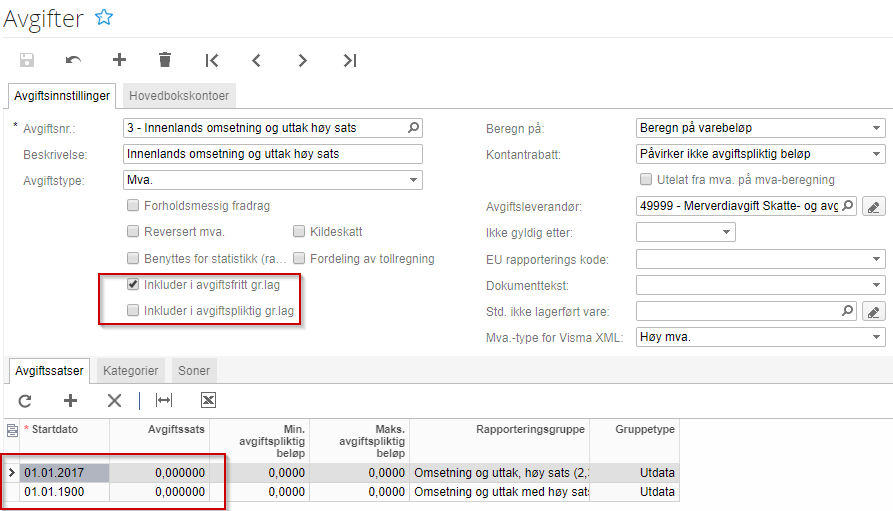Edit Avgiftsleverandør with pencil icon
Screen dimensions: 893x511
coord(874,206)
